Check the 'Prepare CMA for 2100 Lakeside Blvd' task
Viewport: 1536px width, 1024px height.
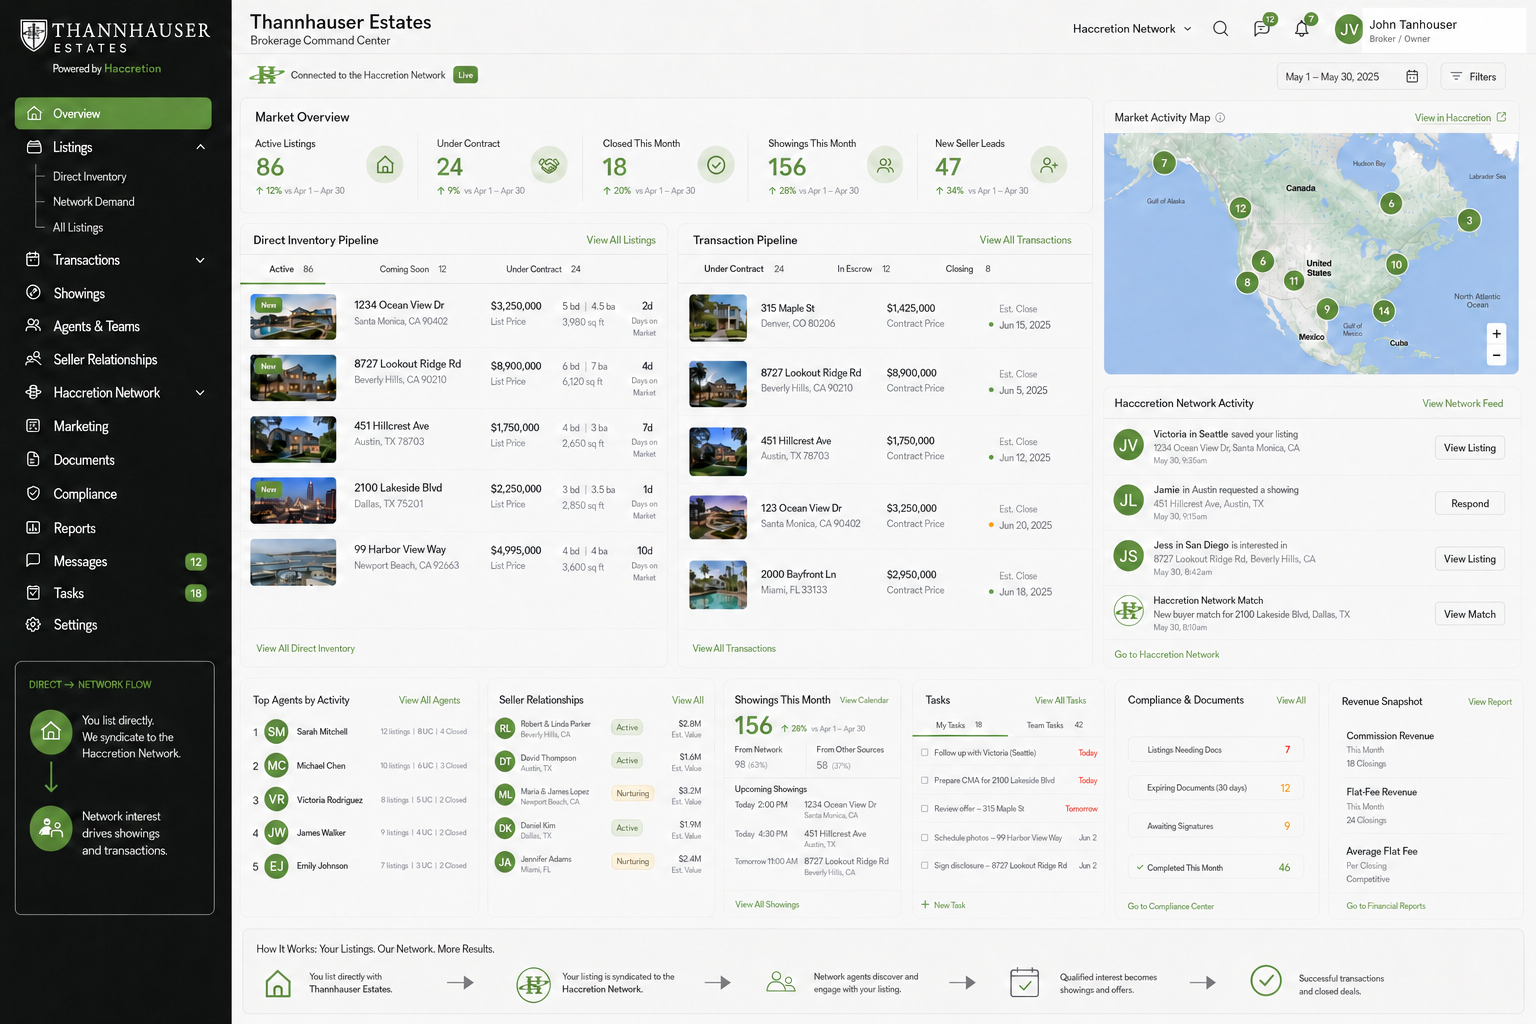coord(924,781)
